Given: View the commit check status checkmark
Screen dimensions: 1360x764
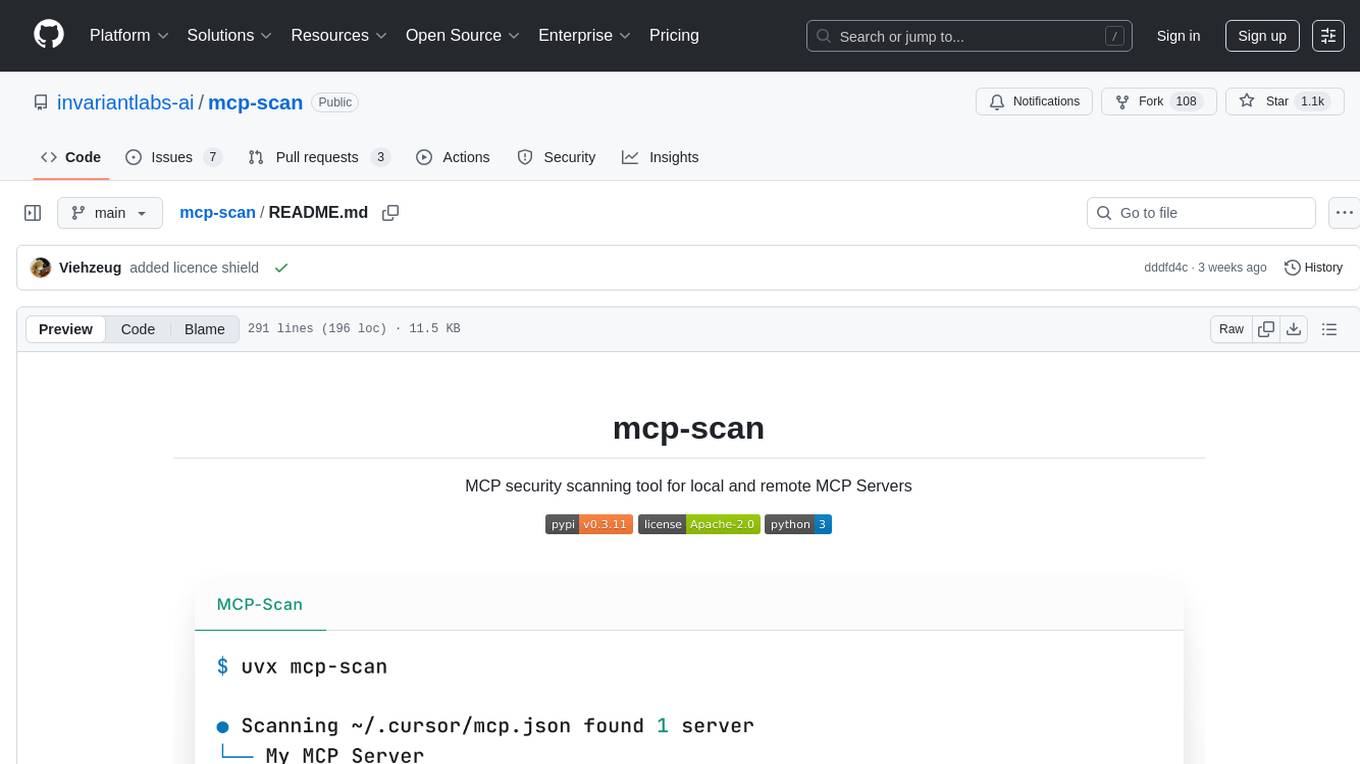Looking at the screenshot, I should [281, 268].
